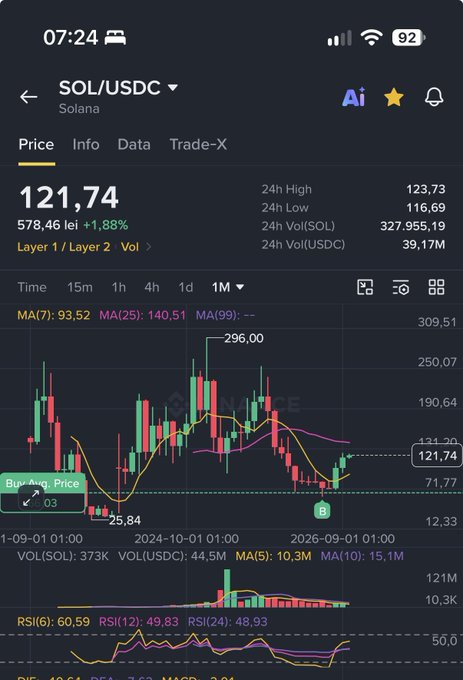
Task: Open the AI assistant icon
Action: [354, 97]
